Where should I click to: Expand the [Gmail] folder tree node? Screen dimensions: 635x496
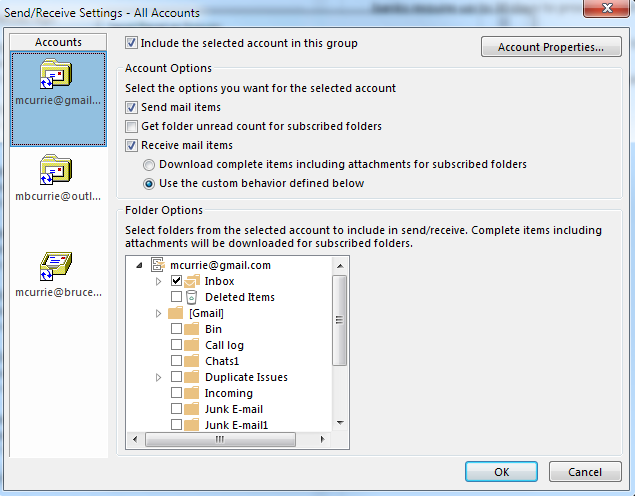coord(158,313)
